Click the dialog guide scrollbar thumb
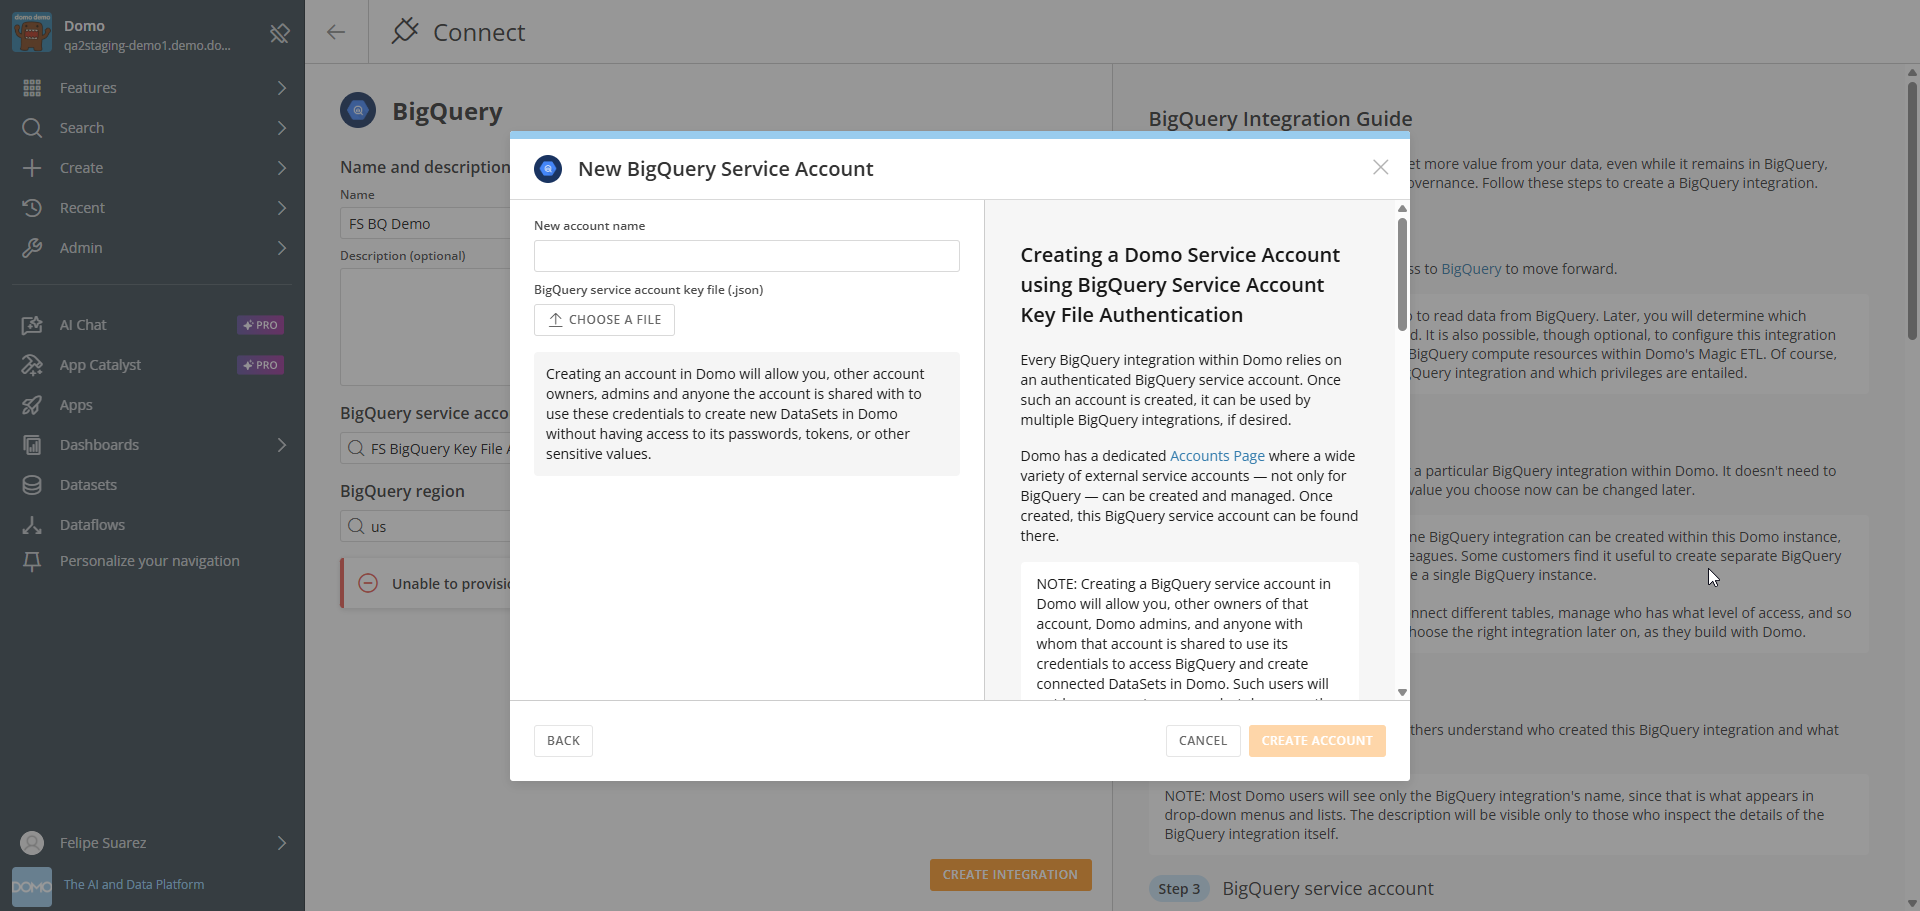1920x911 pixels. click(x=1402, y=272)
